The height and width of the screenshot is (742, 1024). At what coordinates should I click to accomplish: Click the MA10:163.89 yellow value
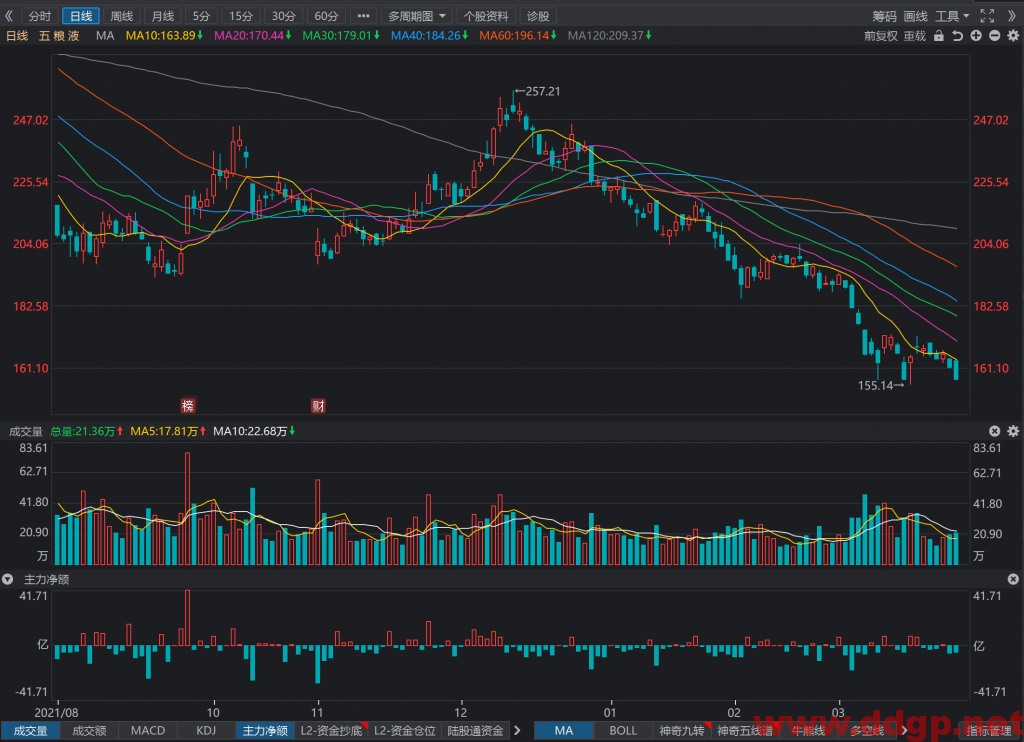click(x=161, y=36)
